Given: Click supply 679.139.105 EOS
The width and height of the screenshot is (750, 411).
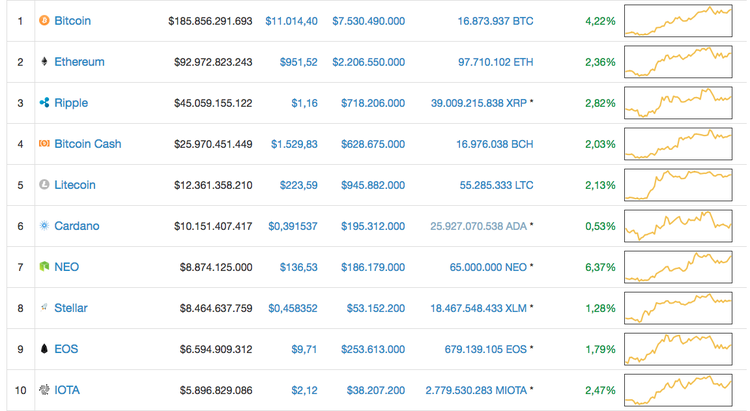Looking at the screenshot, I should (486, 349).
